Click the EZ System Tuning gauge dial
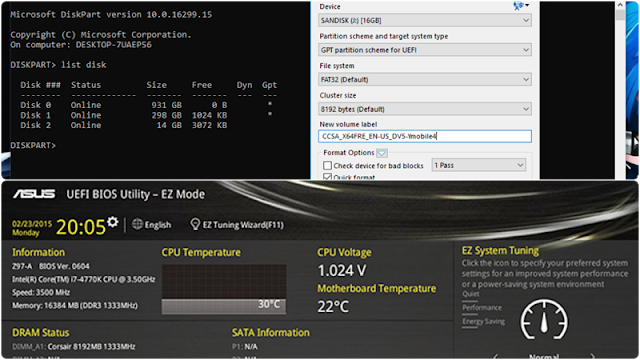640x360 pixels. pyautogui.click(x=544, y=320)
